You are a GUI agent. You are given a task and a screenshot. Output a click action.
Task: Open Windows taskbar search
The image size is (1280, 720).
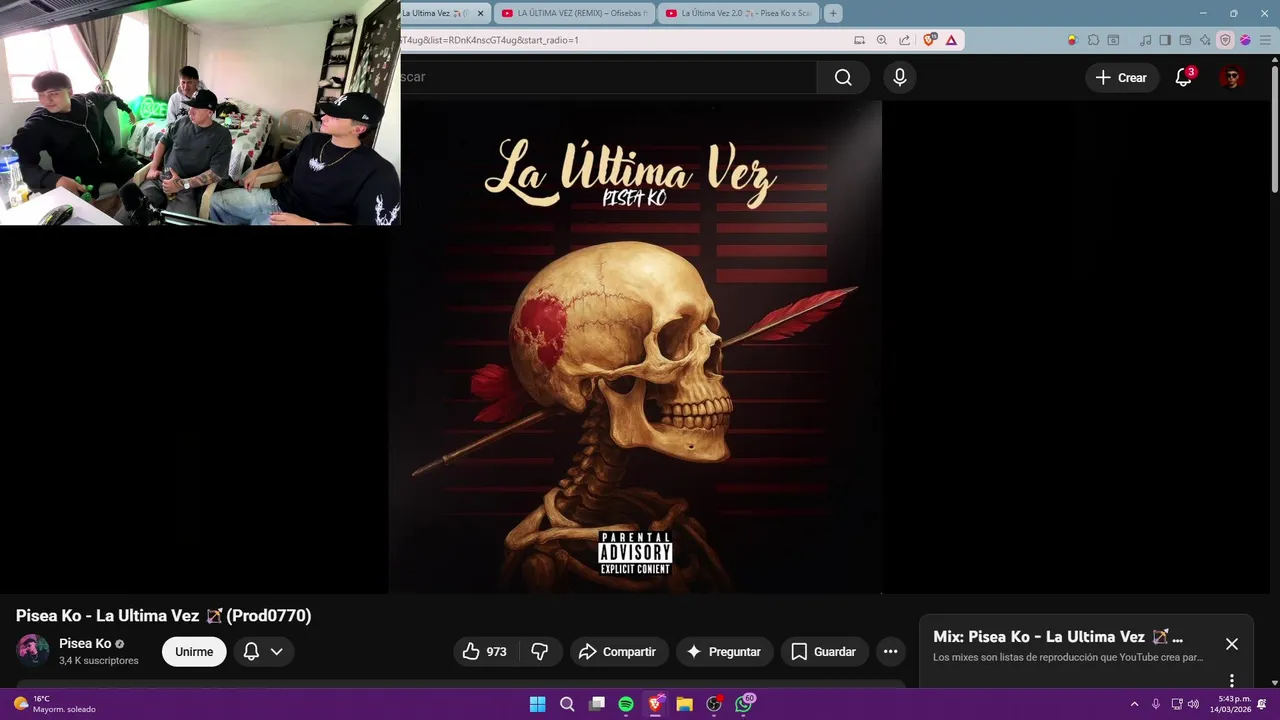pos(567,704)
